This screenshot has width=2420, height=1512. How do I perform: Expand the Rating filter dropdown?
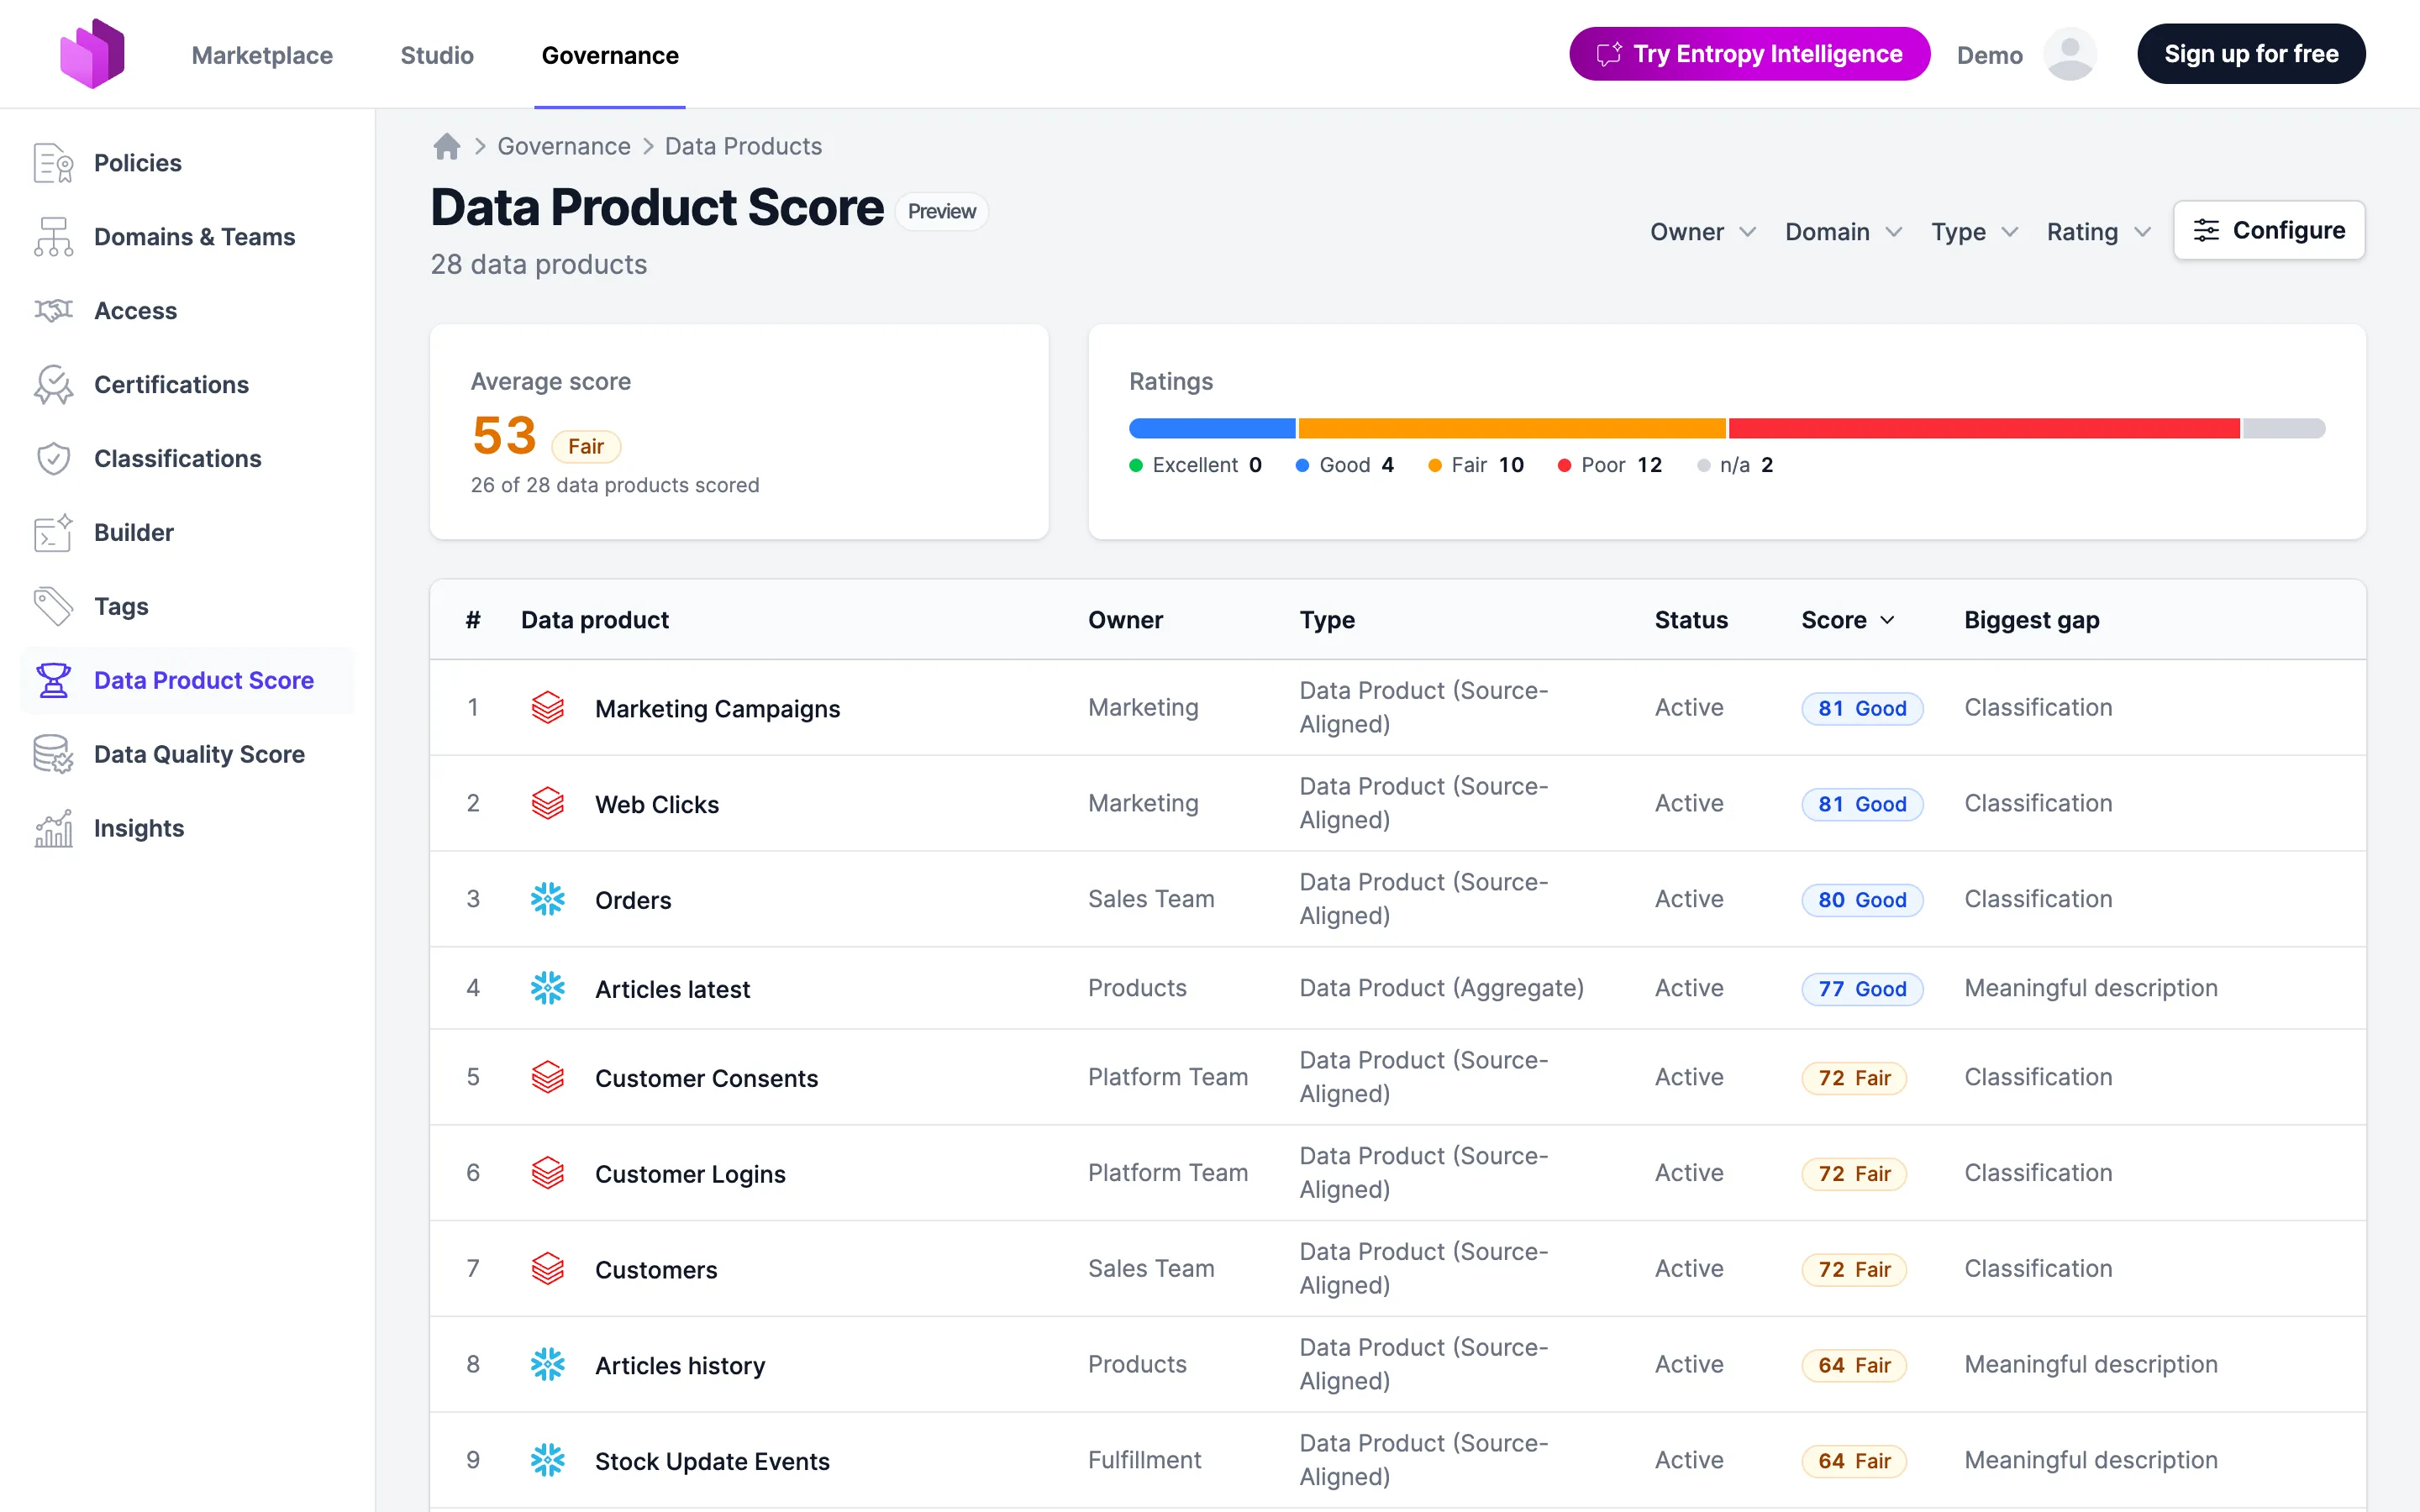tap(2098, 232)
